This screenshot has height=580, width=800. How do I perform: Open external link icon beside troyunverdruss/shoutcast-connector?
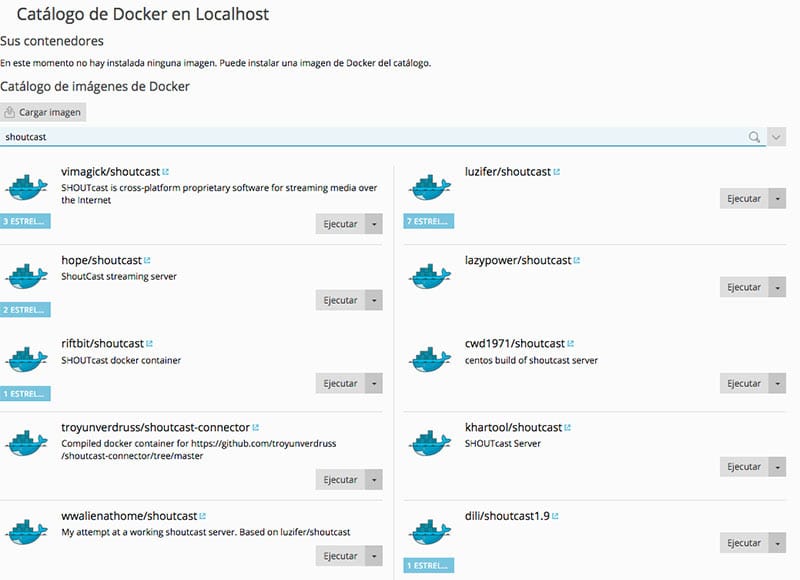tap(256, 427)
